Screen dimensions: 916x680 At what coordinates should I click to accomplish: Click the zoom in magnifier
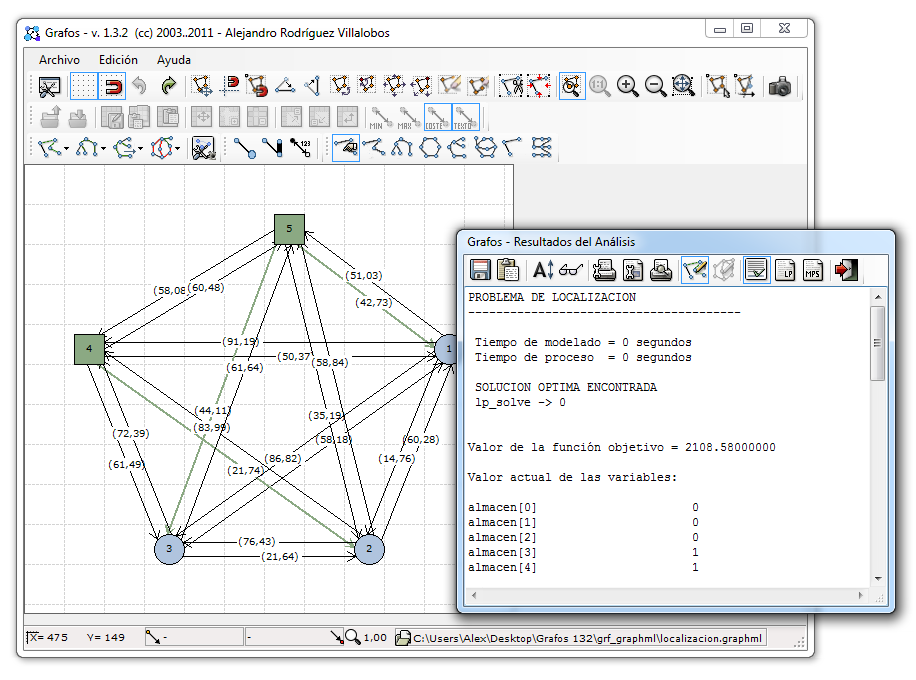click(x=628, y=86)
